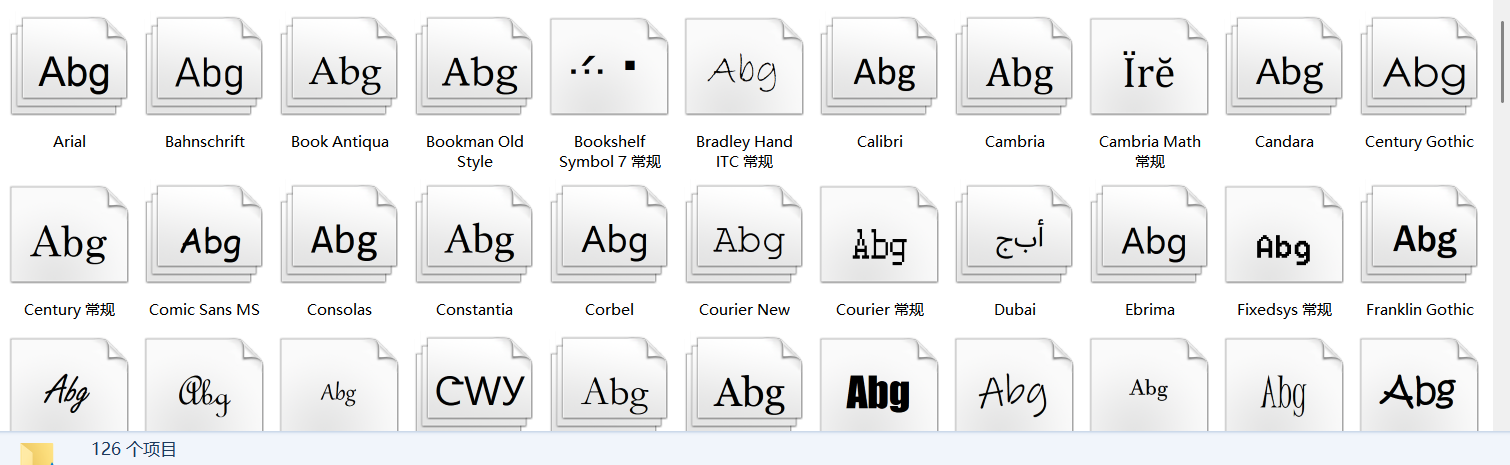Select the 'Corbel' font name

[x=609, y=310]
